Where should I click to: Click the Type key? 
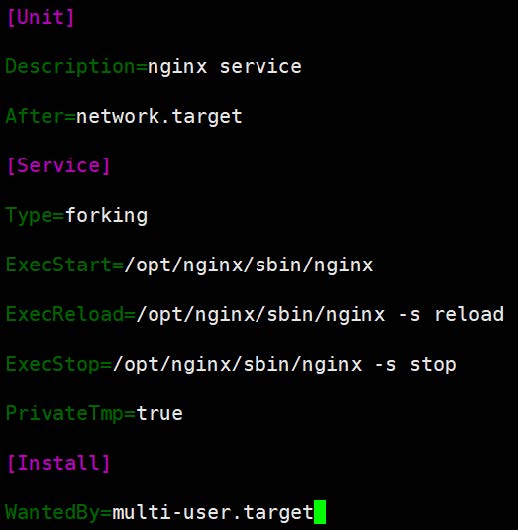point(29,216)
